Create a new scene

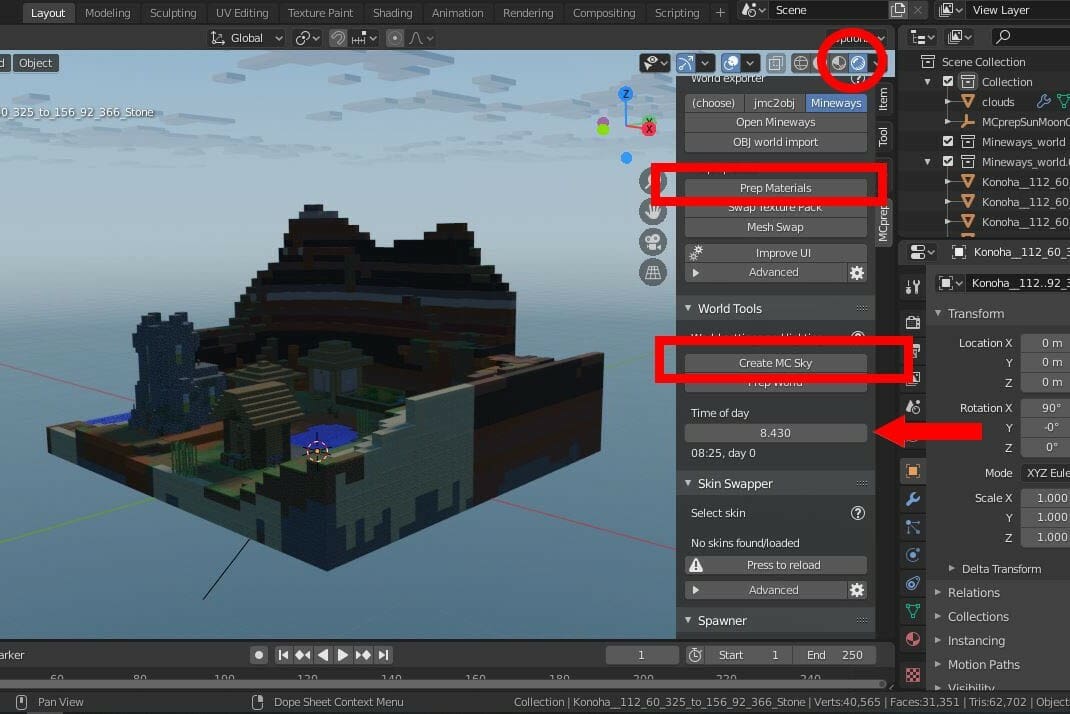[899, 10]
